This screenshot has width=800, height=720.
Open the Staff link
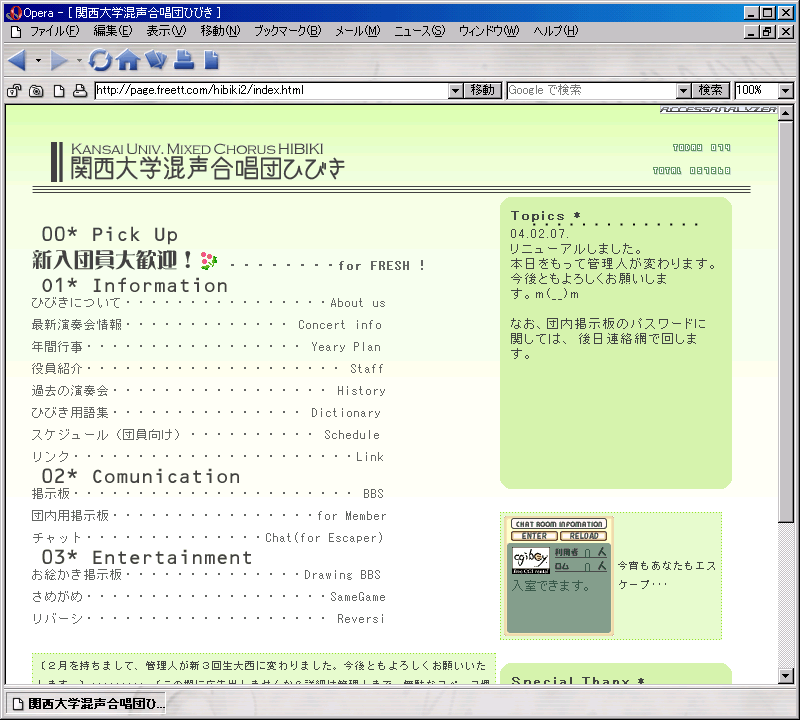[366, 369]
